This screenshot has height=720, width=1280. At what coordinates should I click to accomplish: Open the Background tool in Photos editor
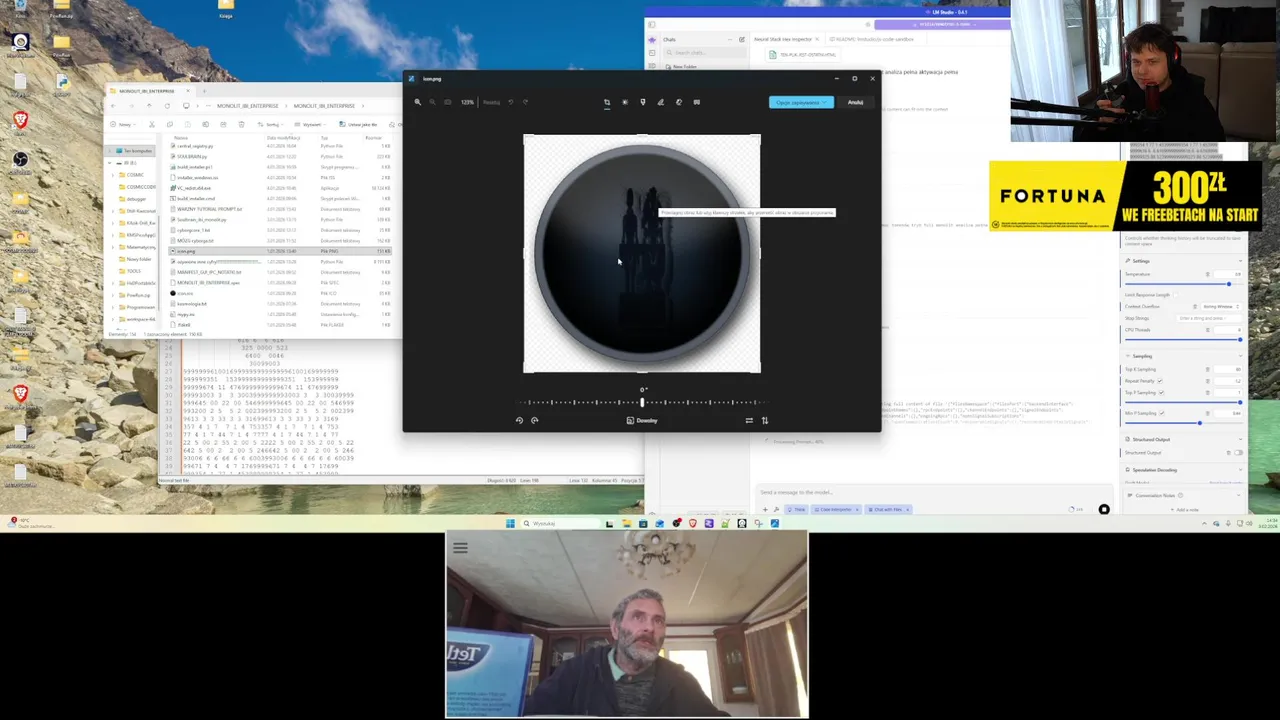point(697,102)
